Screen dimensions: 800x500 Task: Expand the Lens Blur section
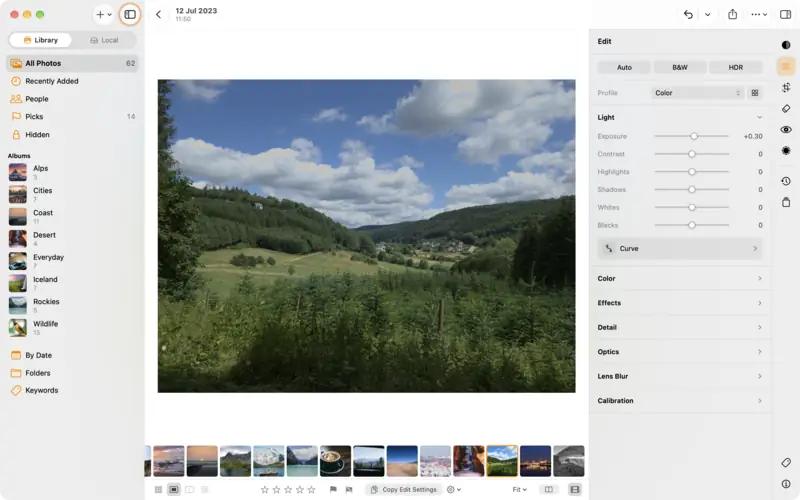680,377
